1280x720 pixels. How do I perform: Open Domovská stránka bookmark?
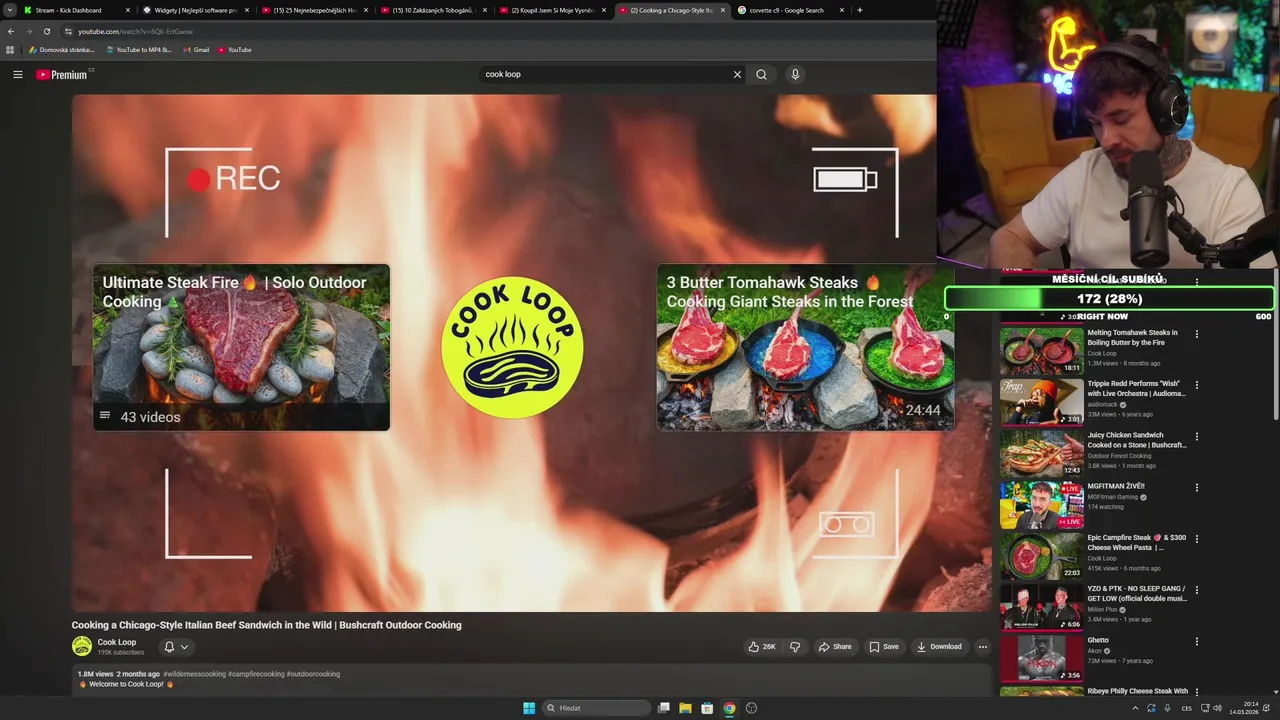[61, 50]
